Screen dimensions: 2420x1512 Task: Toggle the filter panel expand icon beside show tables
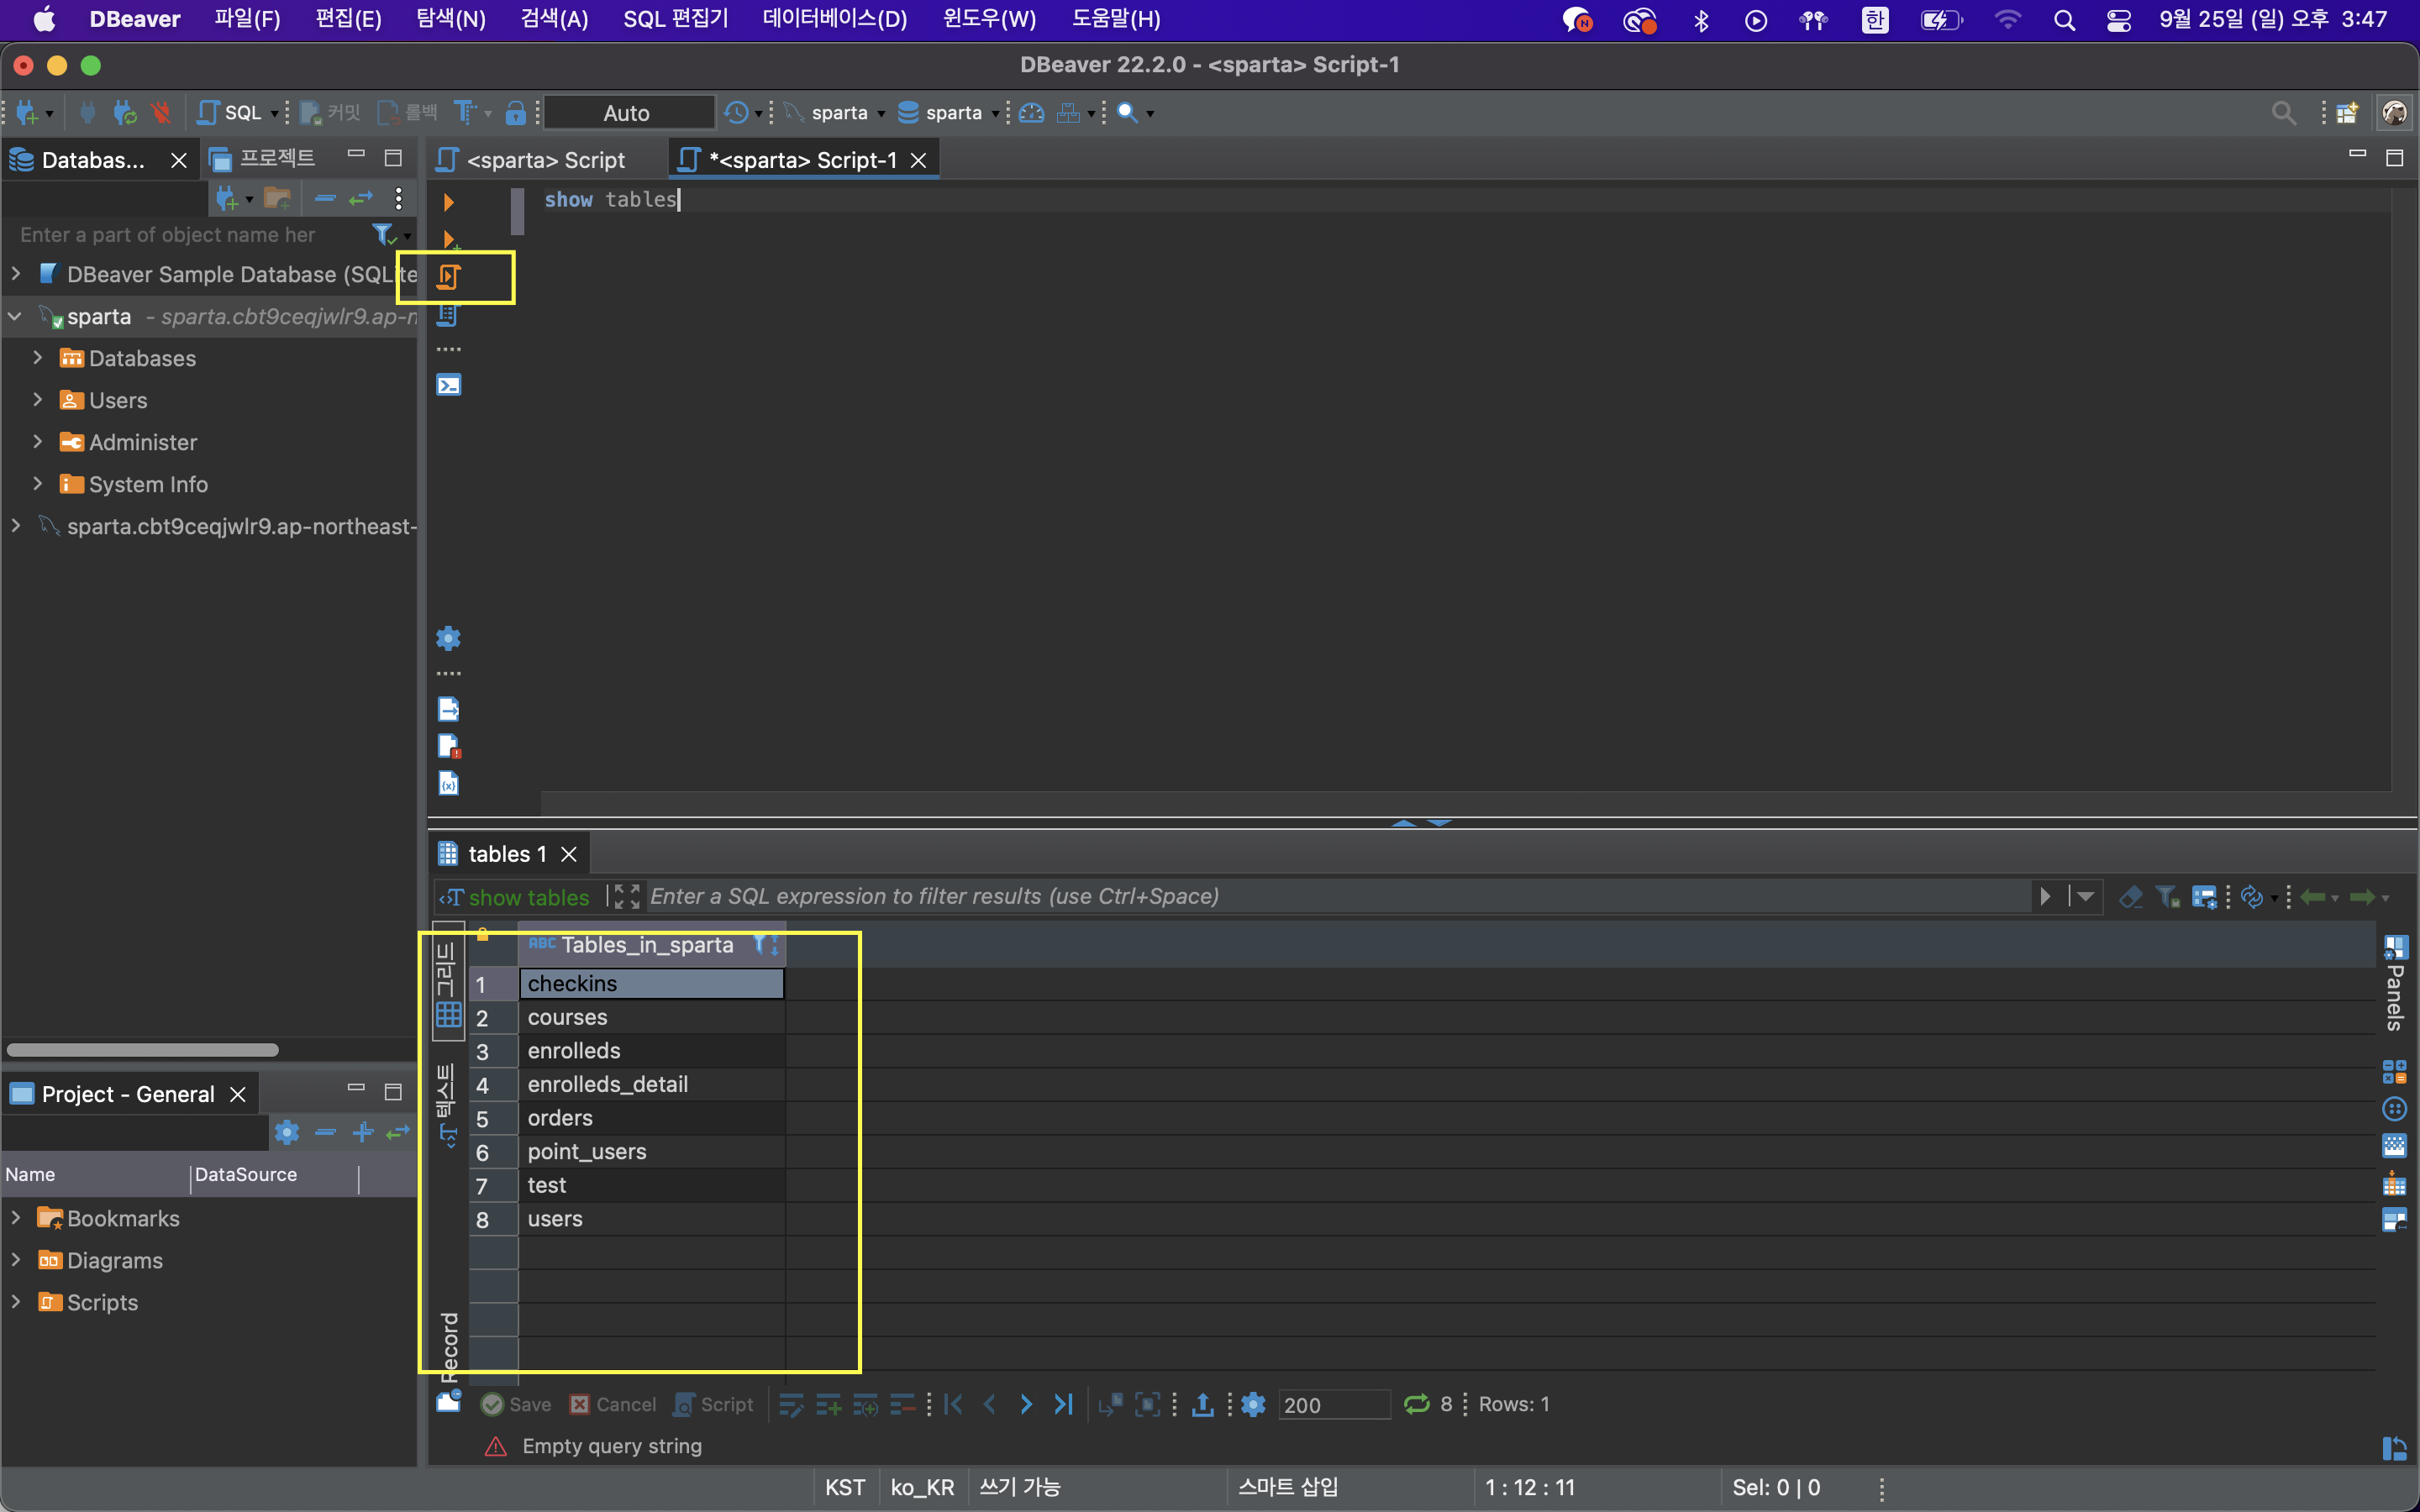pyautogui.click(x=626, y=897)
